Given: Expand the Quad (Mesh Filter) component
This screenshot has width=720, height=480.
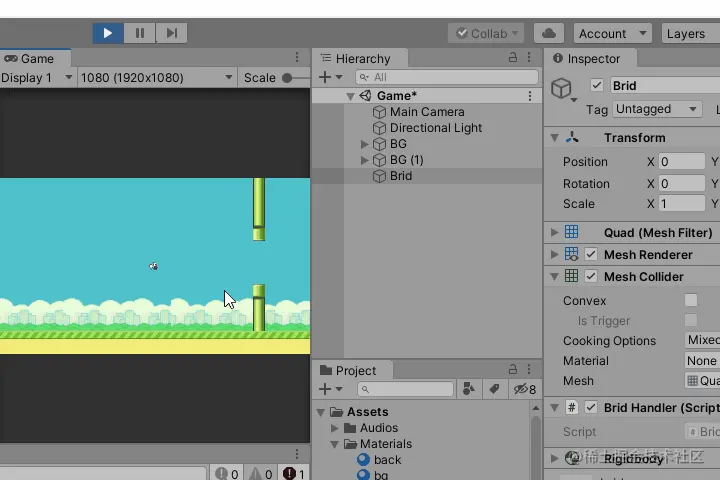Looking at the screenshot, I should point(555,232).
